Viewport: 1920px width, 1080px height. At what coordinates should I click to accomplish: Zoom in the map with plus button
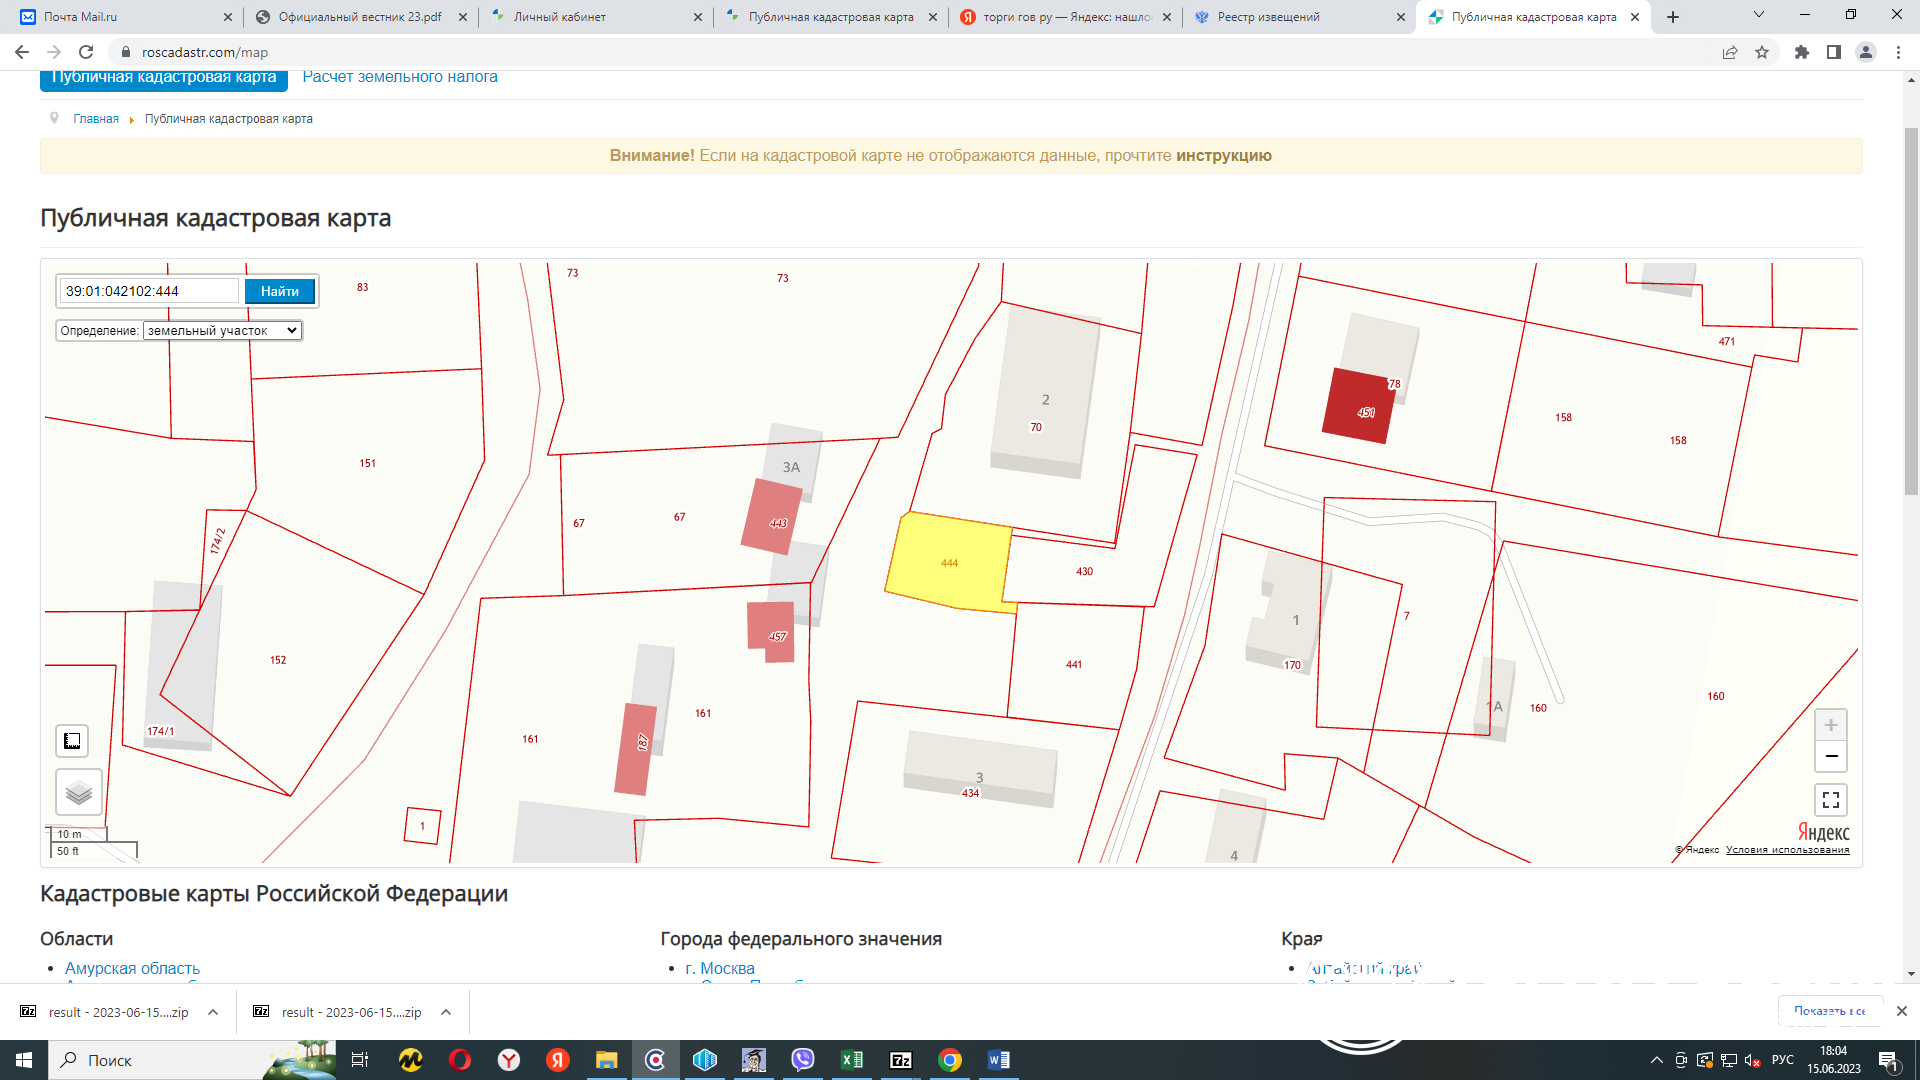click(1830, 726)
